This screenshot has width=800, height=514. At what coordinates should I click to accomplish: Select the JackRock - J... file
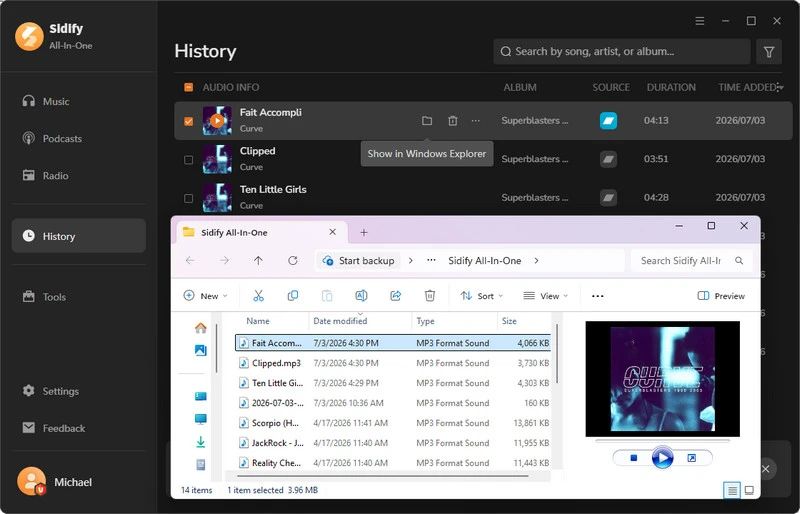point(393,443)
